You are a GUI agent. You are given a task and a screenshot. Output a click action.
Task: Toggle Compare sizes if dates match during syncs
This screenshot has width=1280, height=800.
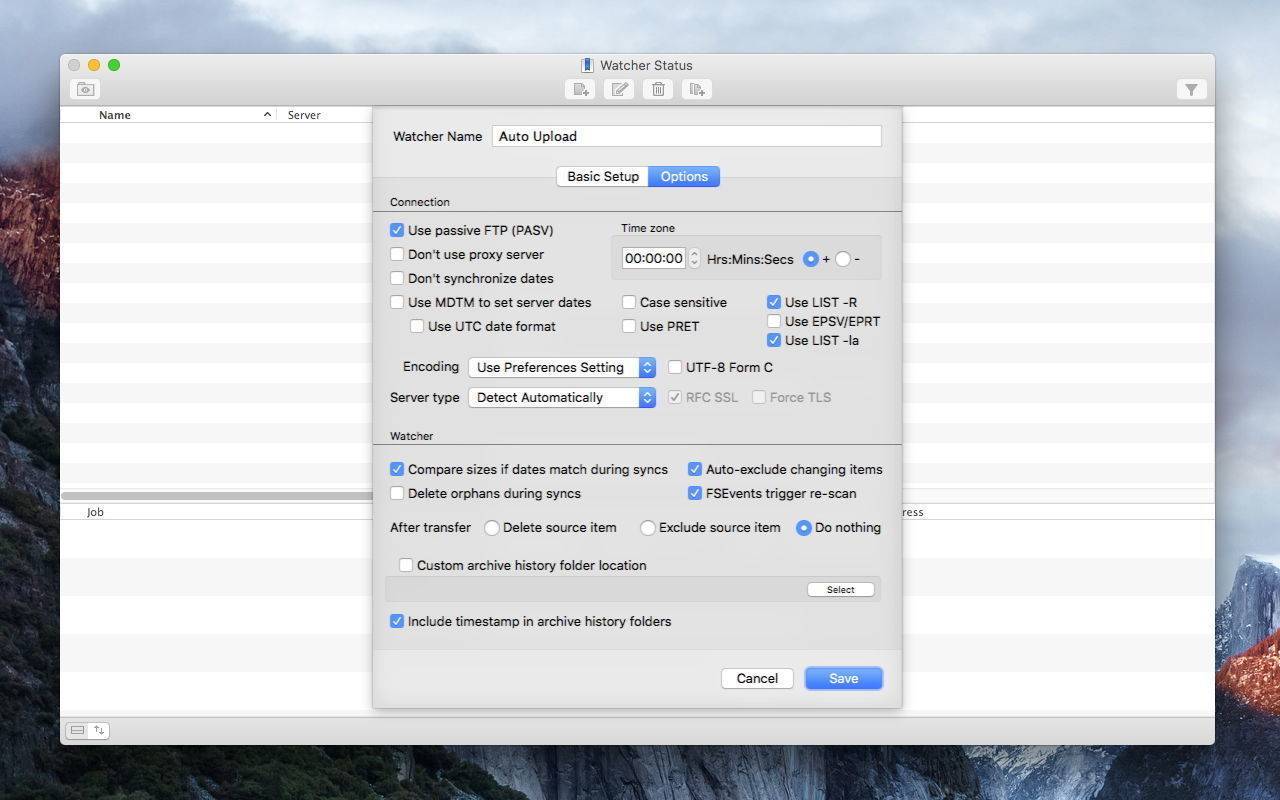click(x=397, y=469)
